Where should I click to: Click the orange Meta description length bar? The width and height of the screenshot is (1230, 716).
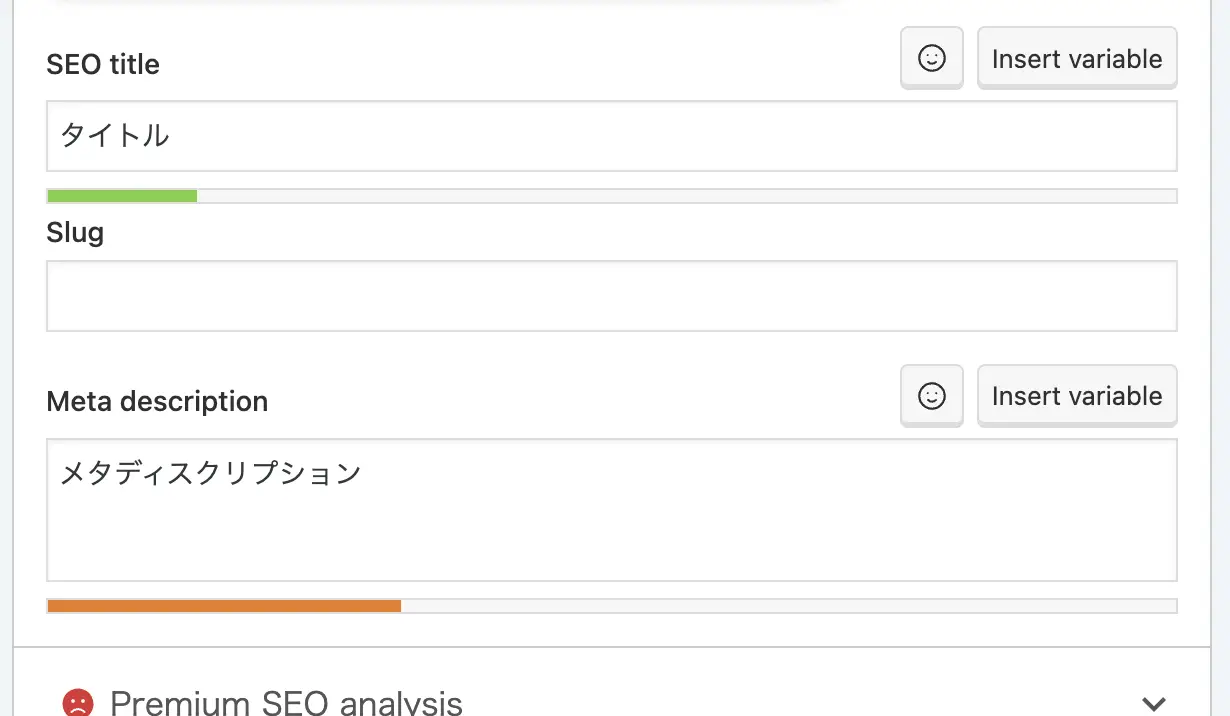point(224,606)
